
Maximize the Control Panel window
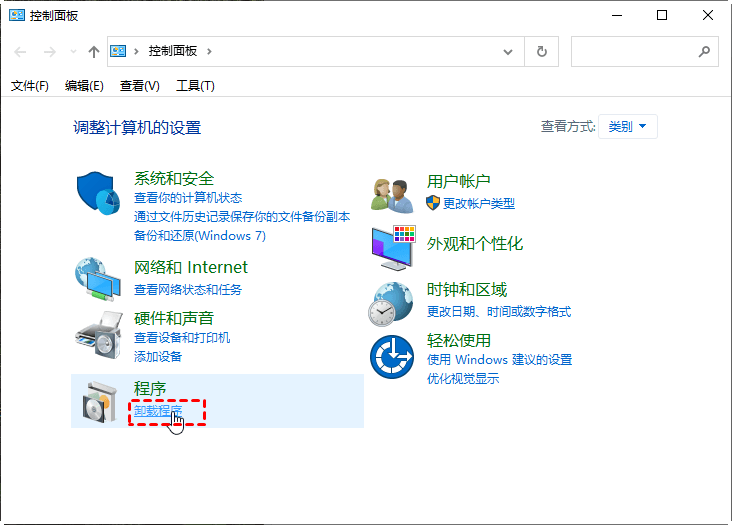tap(662, 15)
